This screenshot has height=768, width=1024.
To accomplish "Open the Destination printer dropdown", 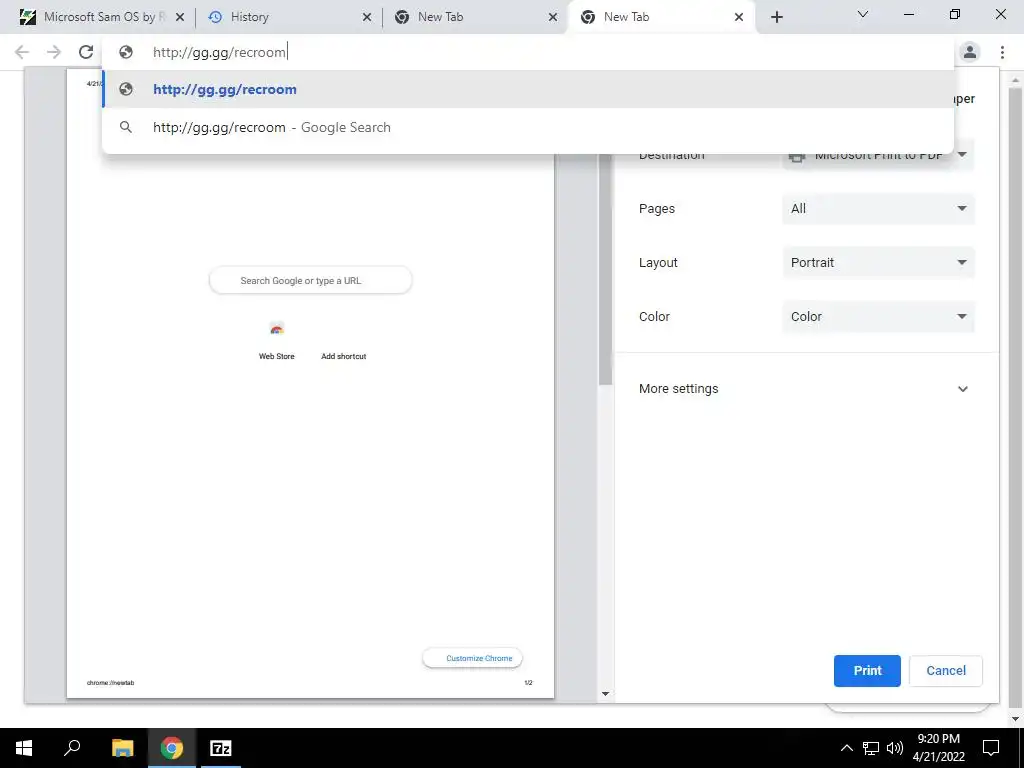I will click(878, 155).
